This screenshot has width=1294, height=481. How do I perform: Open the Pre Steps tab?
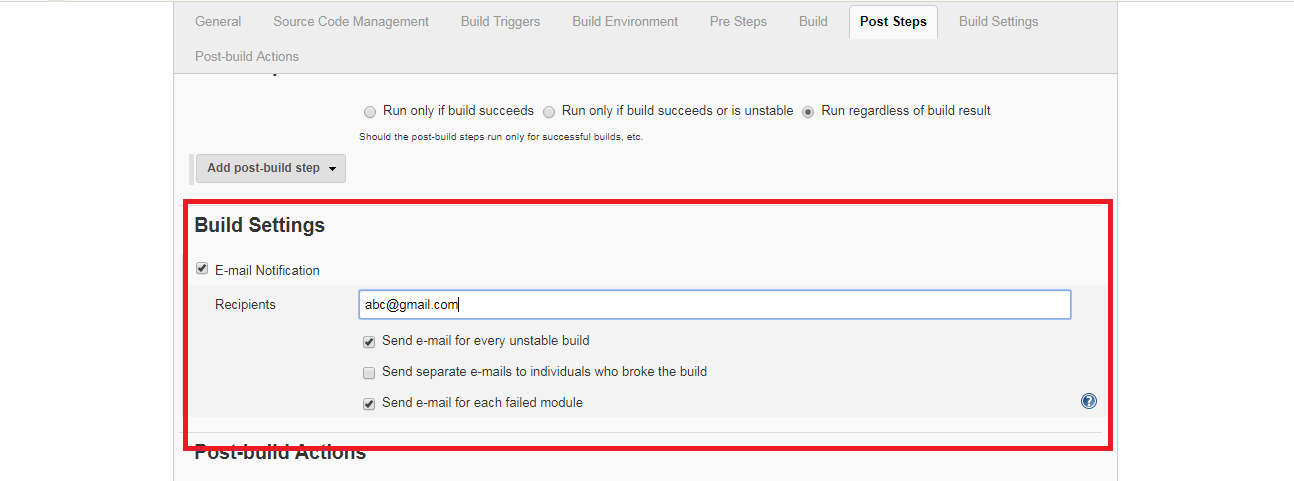click(738, 21)
